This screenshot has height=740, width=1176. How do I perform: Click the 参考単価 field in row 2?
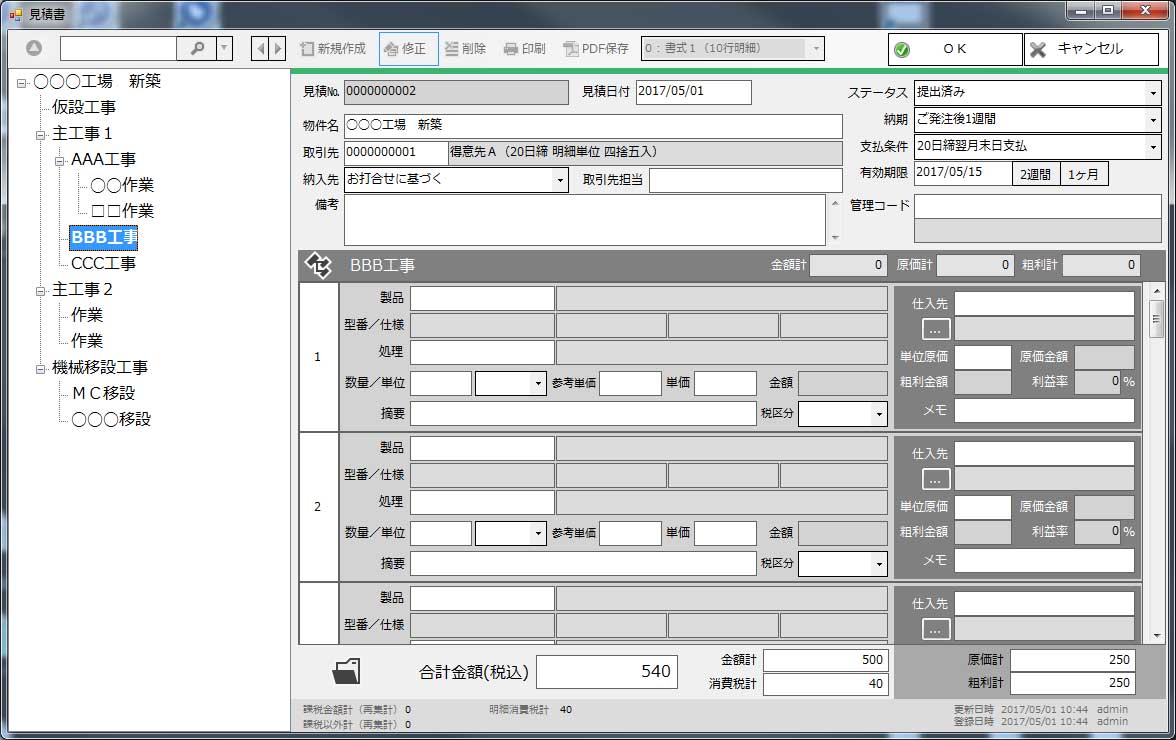coord(630,533)
